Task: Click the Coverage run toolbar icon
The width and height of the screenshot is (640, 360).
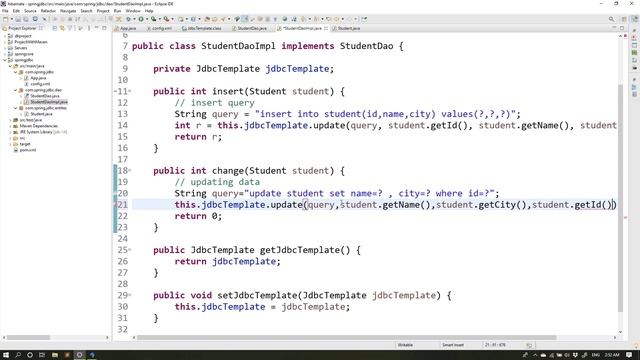Action: [x=153, y=19]
